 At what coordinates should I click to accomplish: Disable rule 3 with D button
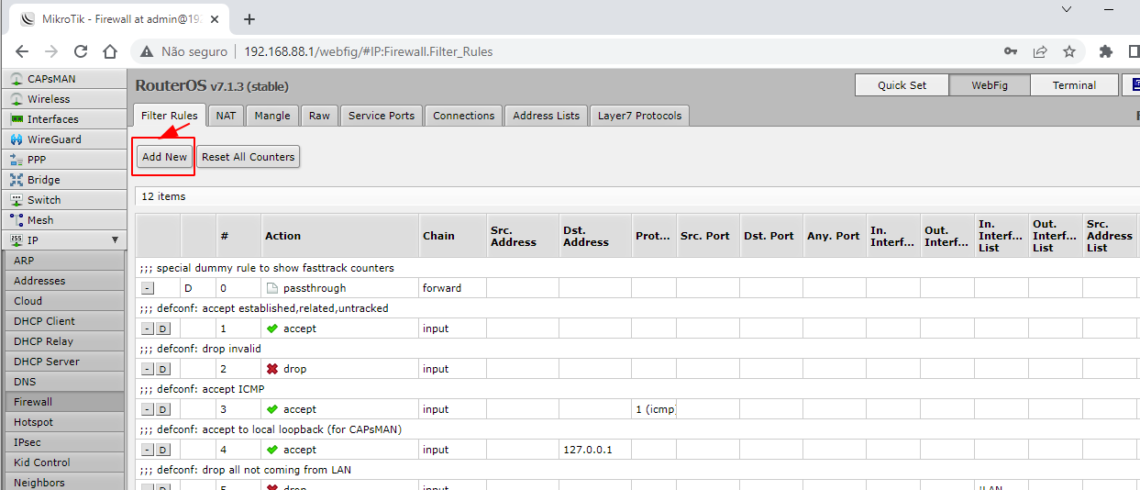pyautogui.click(x=163, y=409)
